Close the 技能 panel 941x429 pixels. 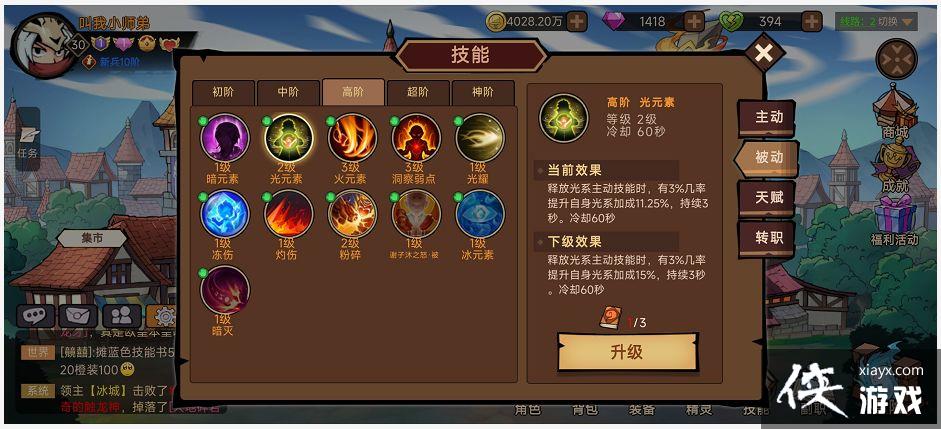[764, 54]
